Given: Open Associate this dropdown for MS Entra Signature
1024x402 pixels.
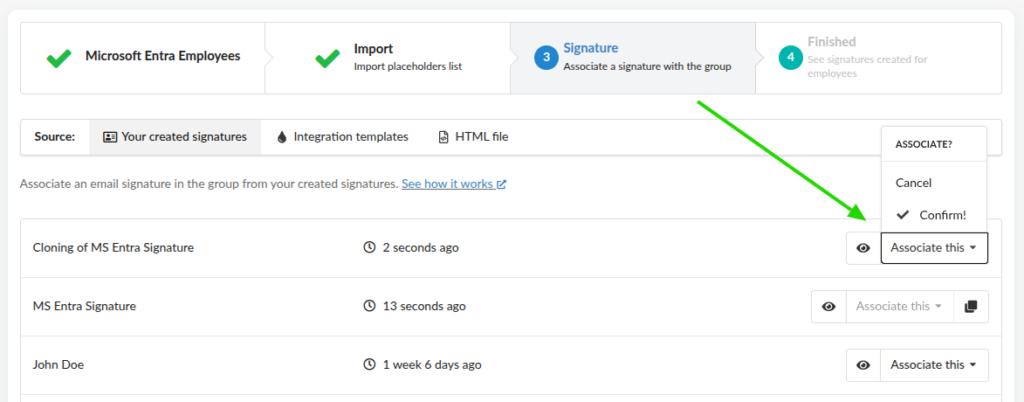Looking at the screenshot, I should [x=899, y=307].
